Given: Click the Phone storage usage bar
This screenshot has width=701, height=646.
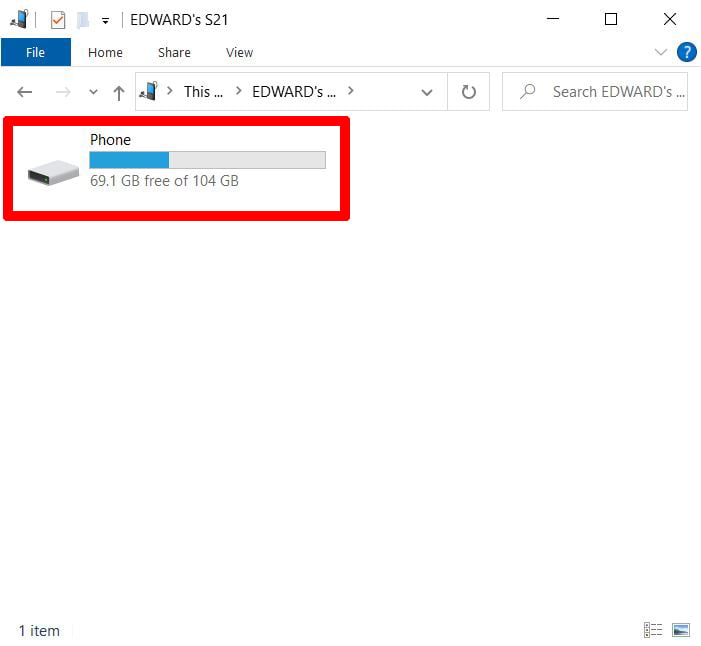Looking at the screenshot, I should 207,160.
